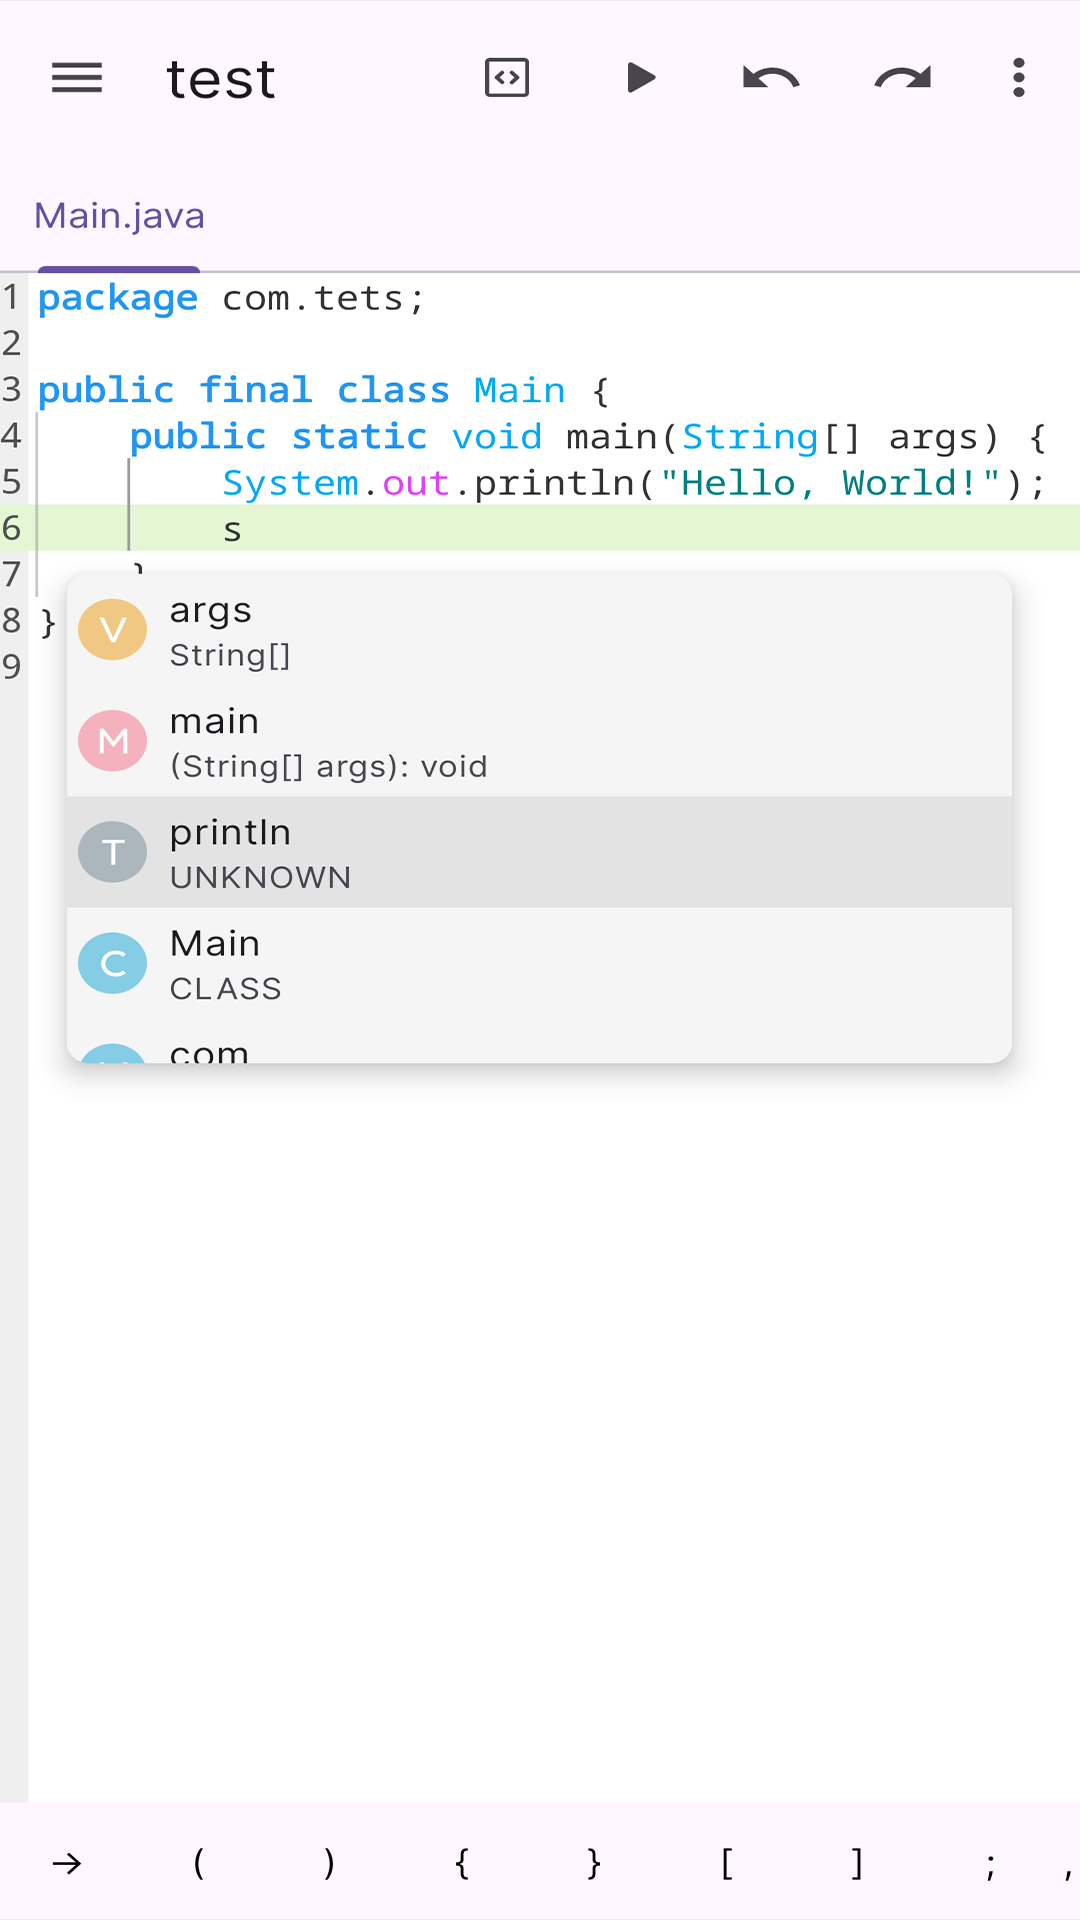This screenshot has height=1920, width=1080.
Task: Insert an opening curly brace
Action: coord(462,1863)
